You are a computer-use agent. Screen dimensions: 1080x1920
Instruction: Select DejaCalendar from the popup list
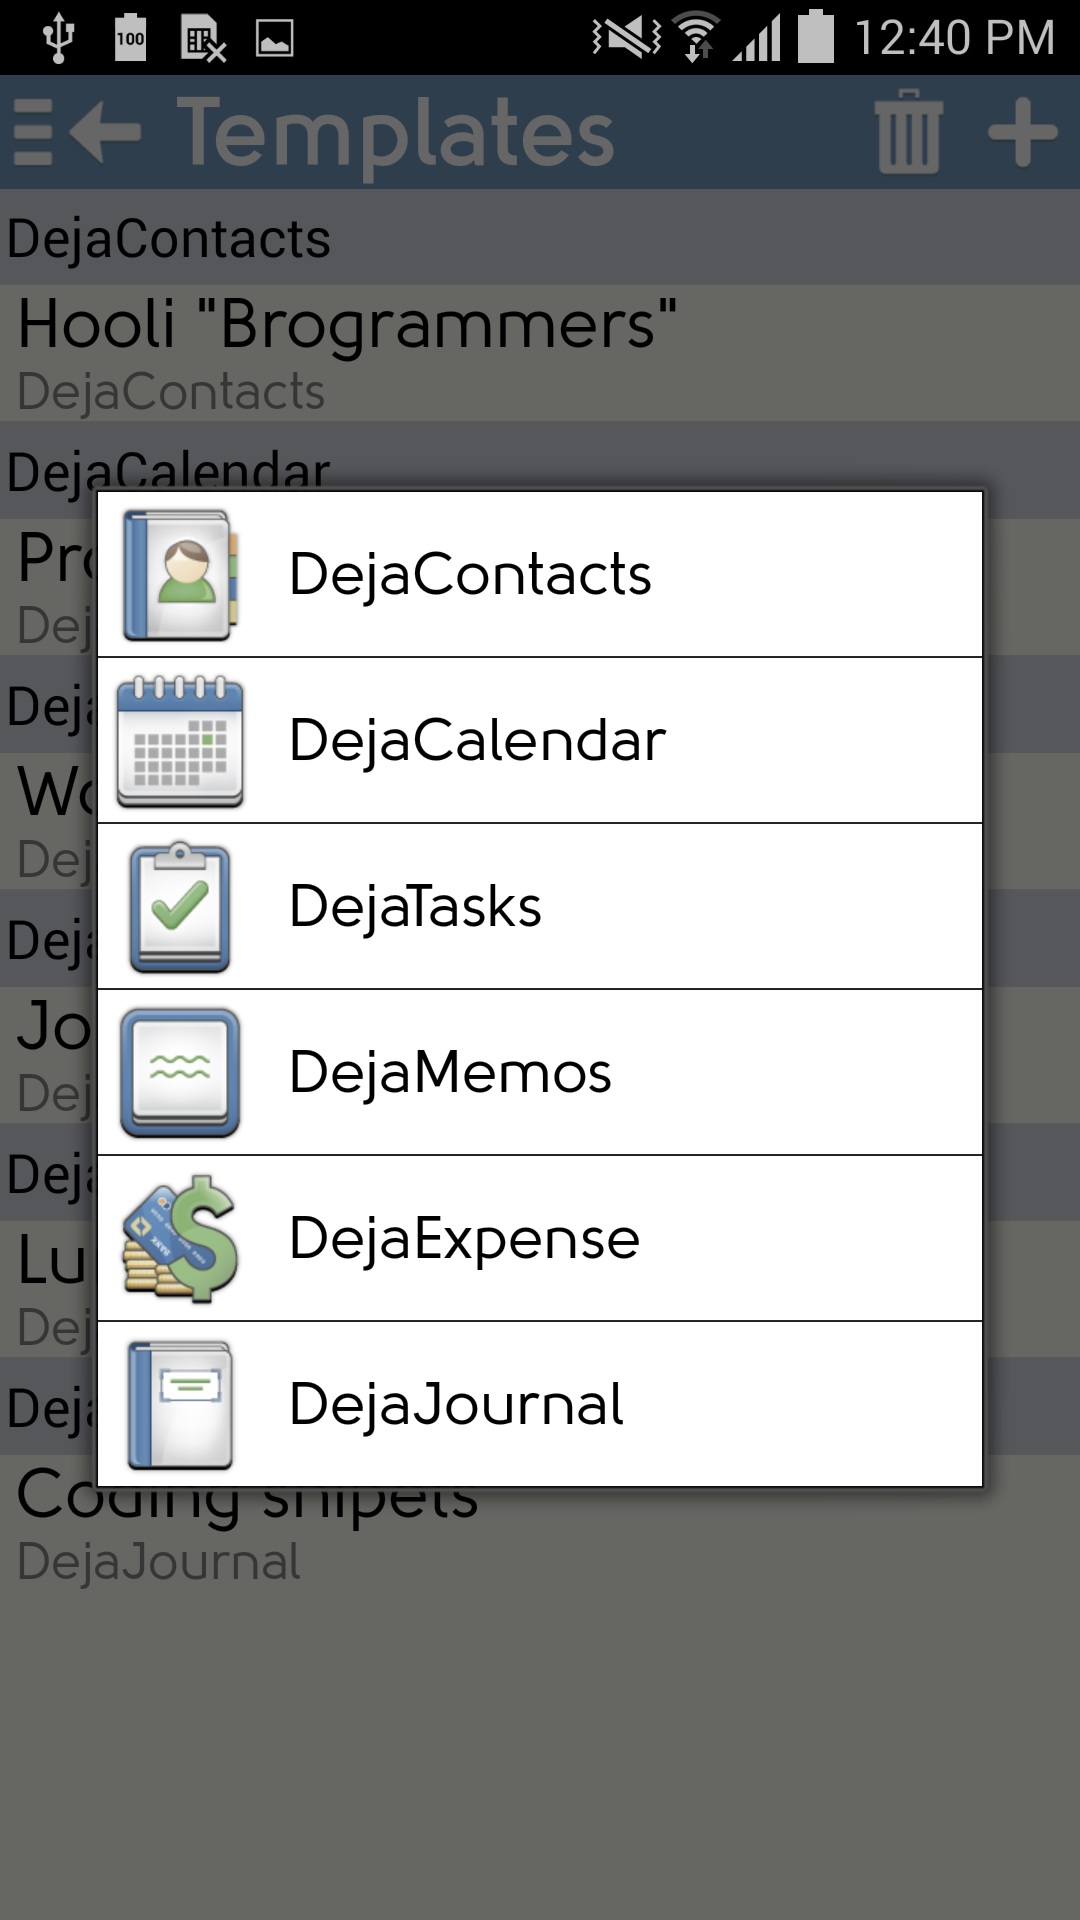tap(540, 741)
